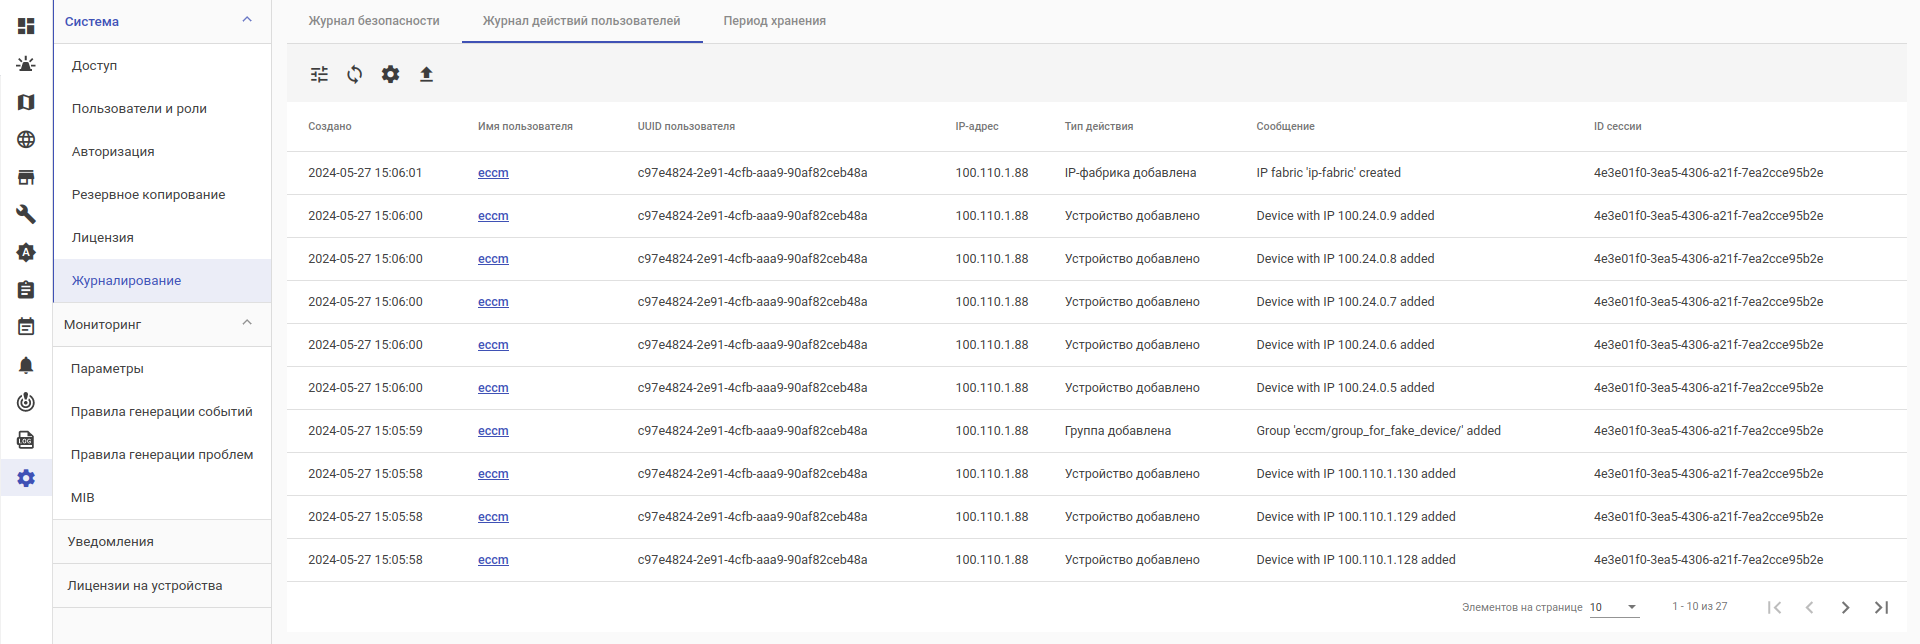Open the items-per-page dropdown
This screenshot has height=644, width=1920.
(1614, 607)
